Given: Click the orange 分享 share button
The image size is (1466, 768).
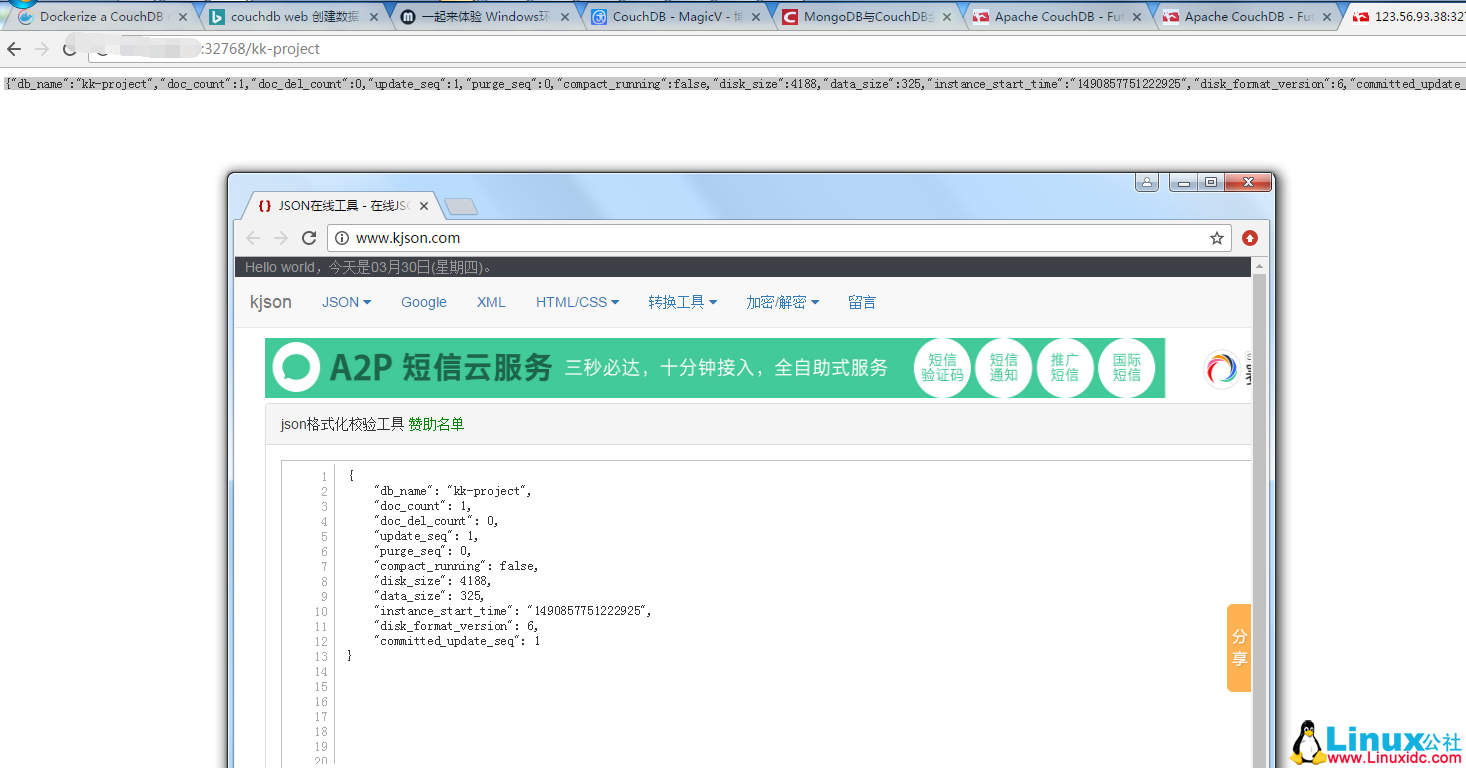Looking at the screenshot, I should click(1239, 648).
